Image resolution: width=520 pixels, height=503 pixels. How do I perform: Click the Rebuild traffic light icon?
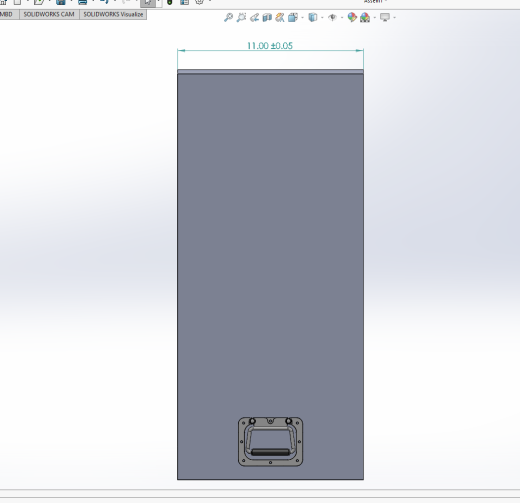pyautogui.click(x=170, y=2)
